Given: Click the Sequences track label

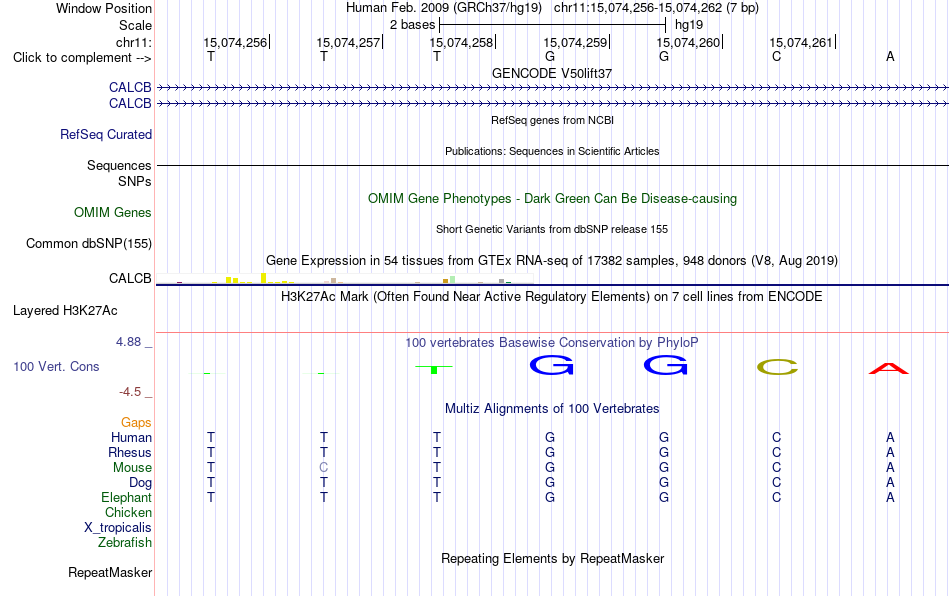Looking at the screenshot, I should 119,165.
